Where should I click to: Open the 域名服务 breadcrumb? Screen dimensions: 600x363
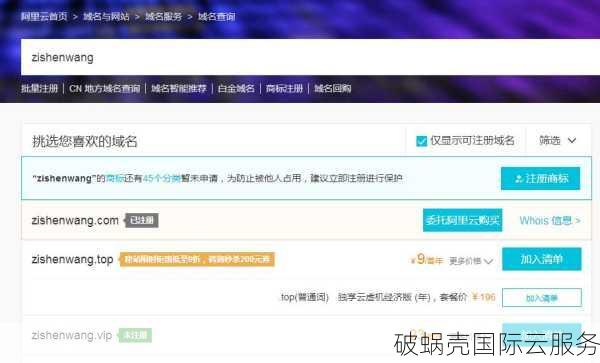pos(163,16)
